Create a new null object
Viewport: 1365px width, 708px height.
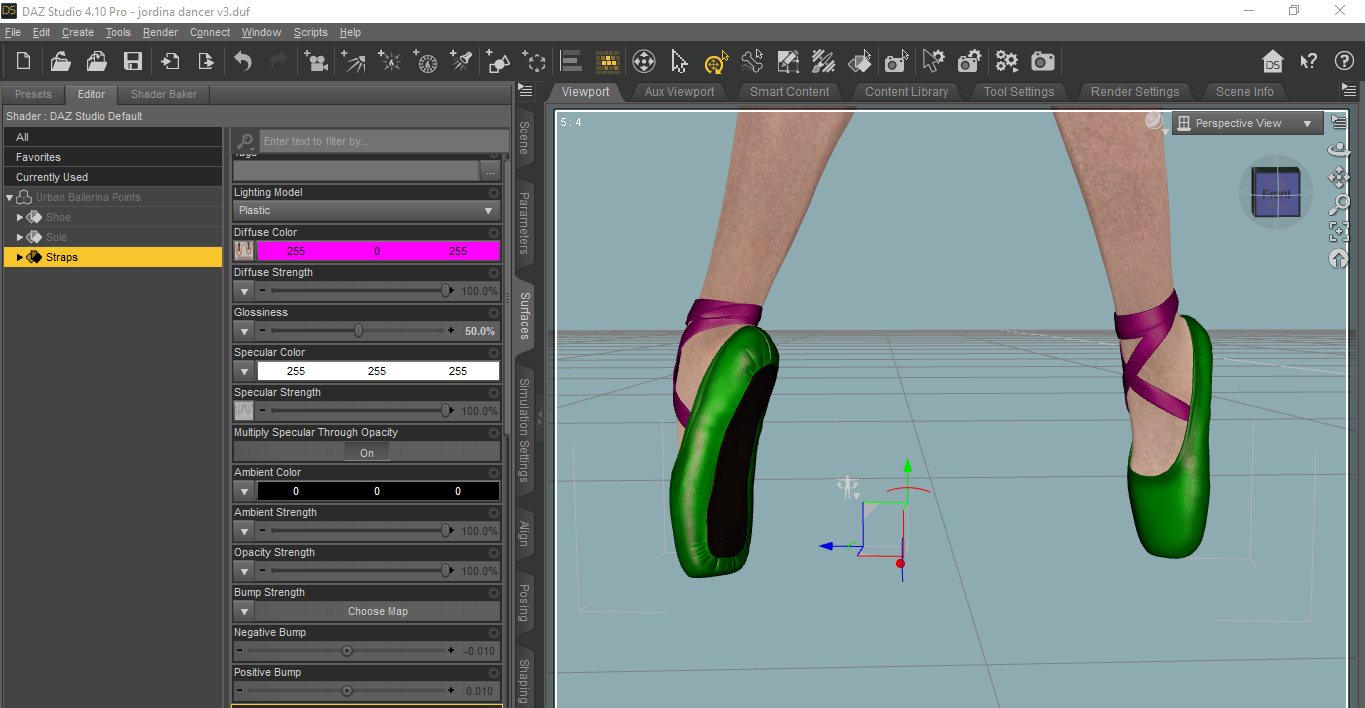535,61
